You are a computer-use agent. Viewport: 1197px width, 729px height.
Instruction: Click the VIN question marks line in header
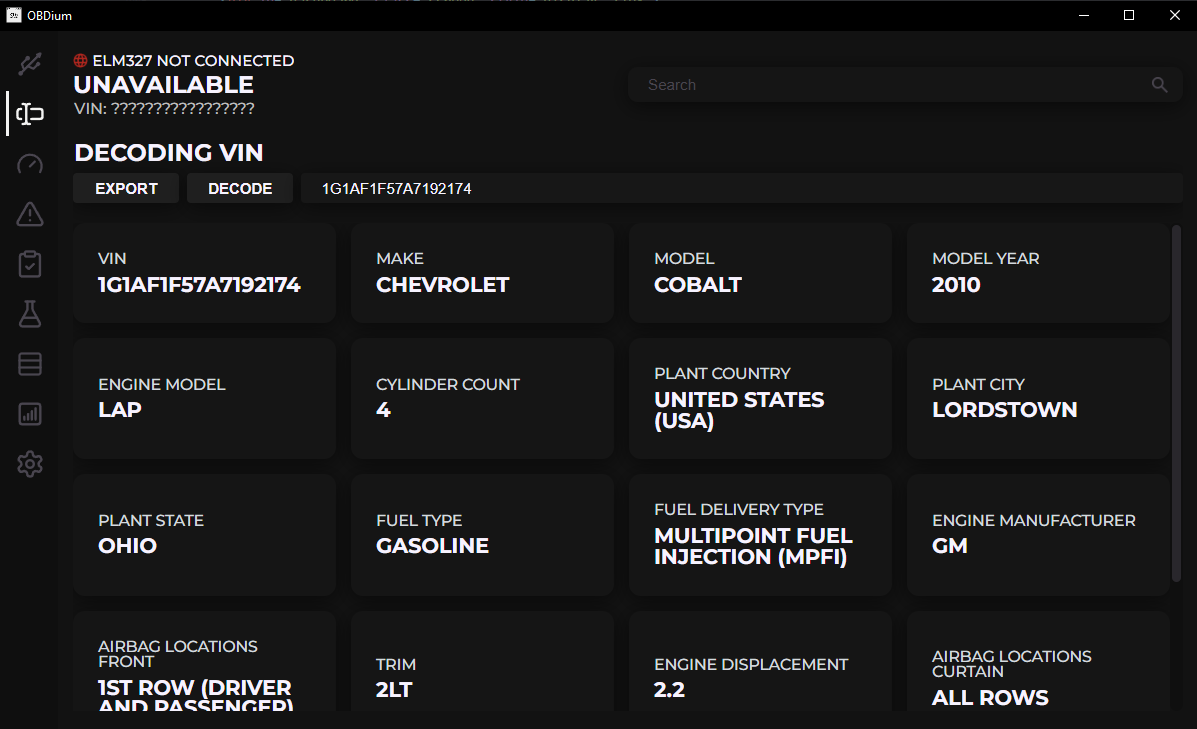pyautogui.click(x=164, y=108)
